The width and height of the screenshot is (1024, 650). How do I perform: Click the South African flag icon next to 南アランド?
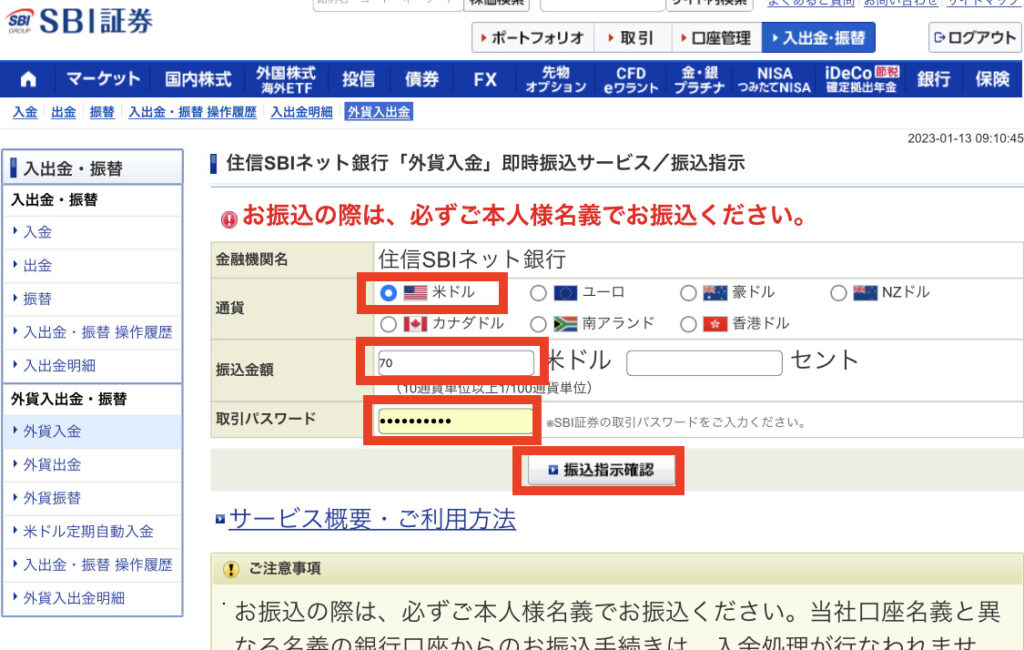(566, 323)
